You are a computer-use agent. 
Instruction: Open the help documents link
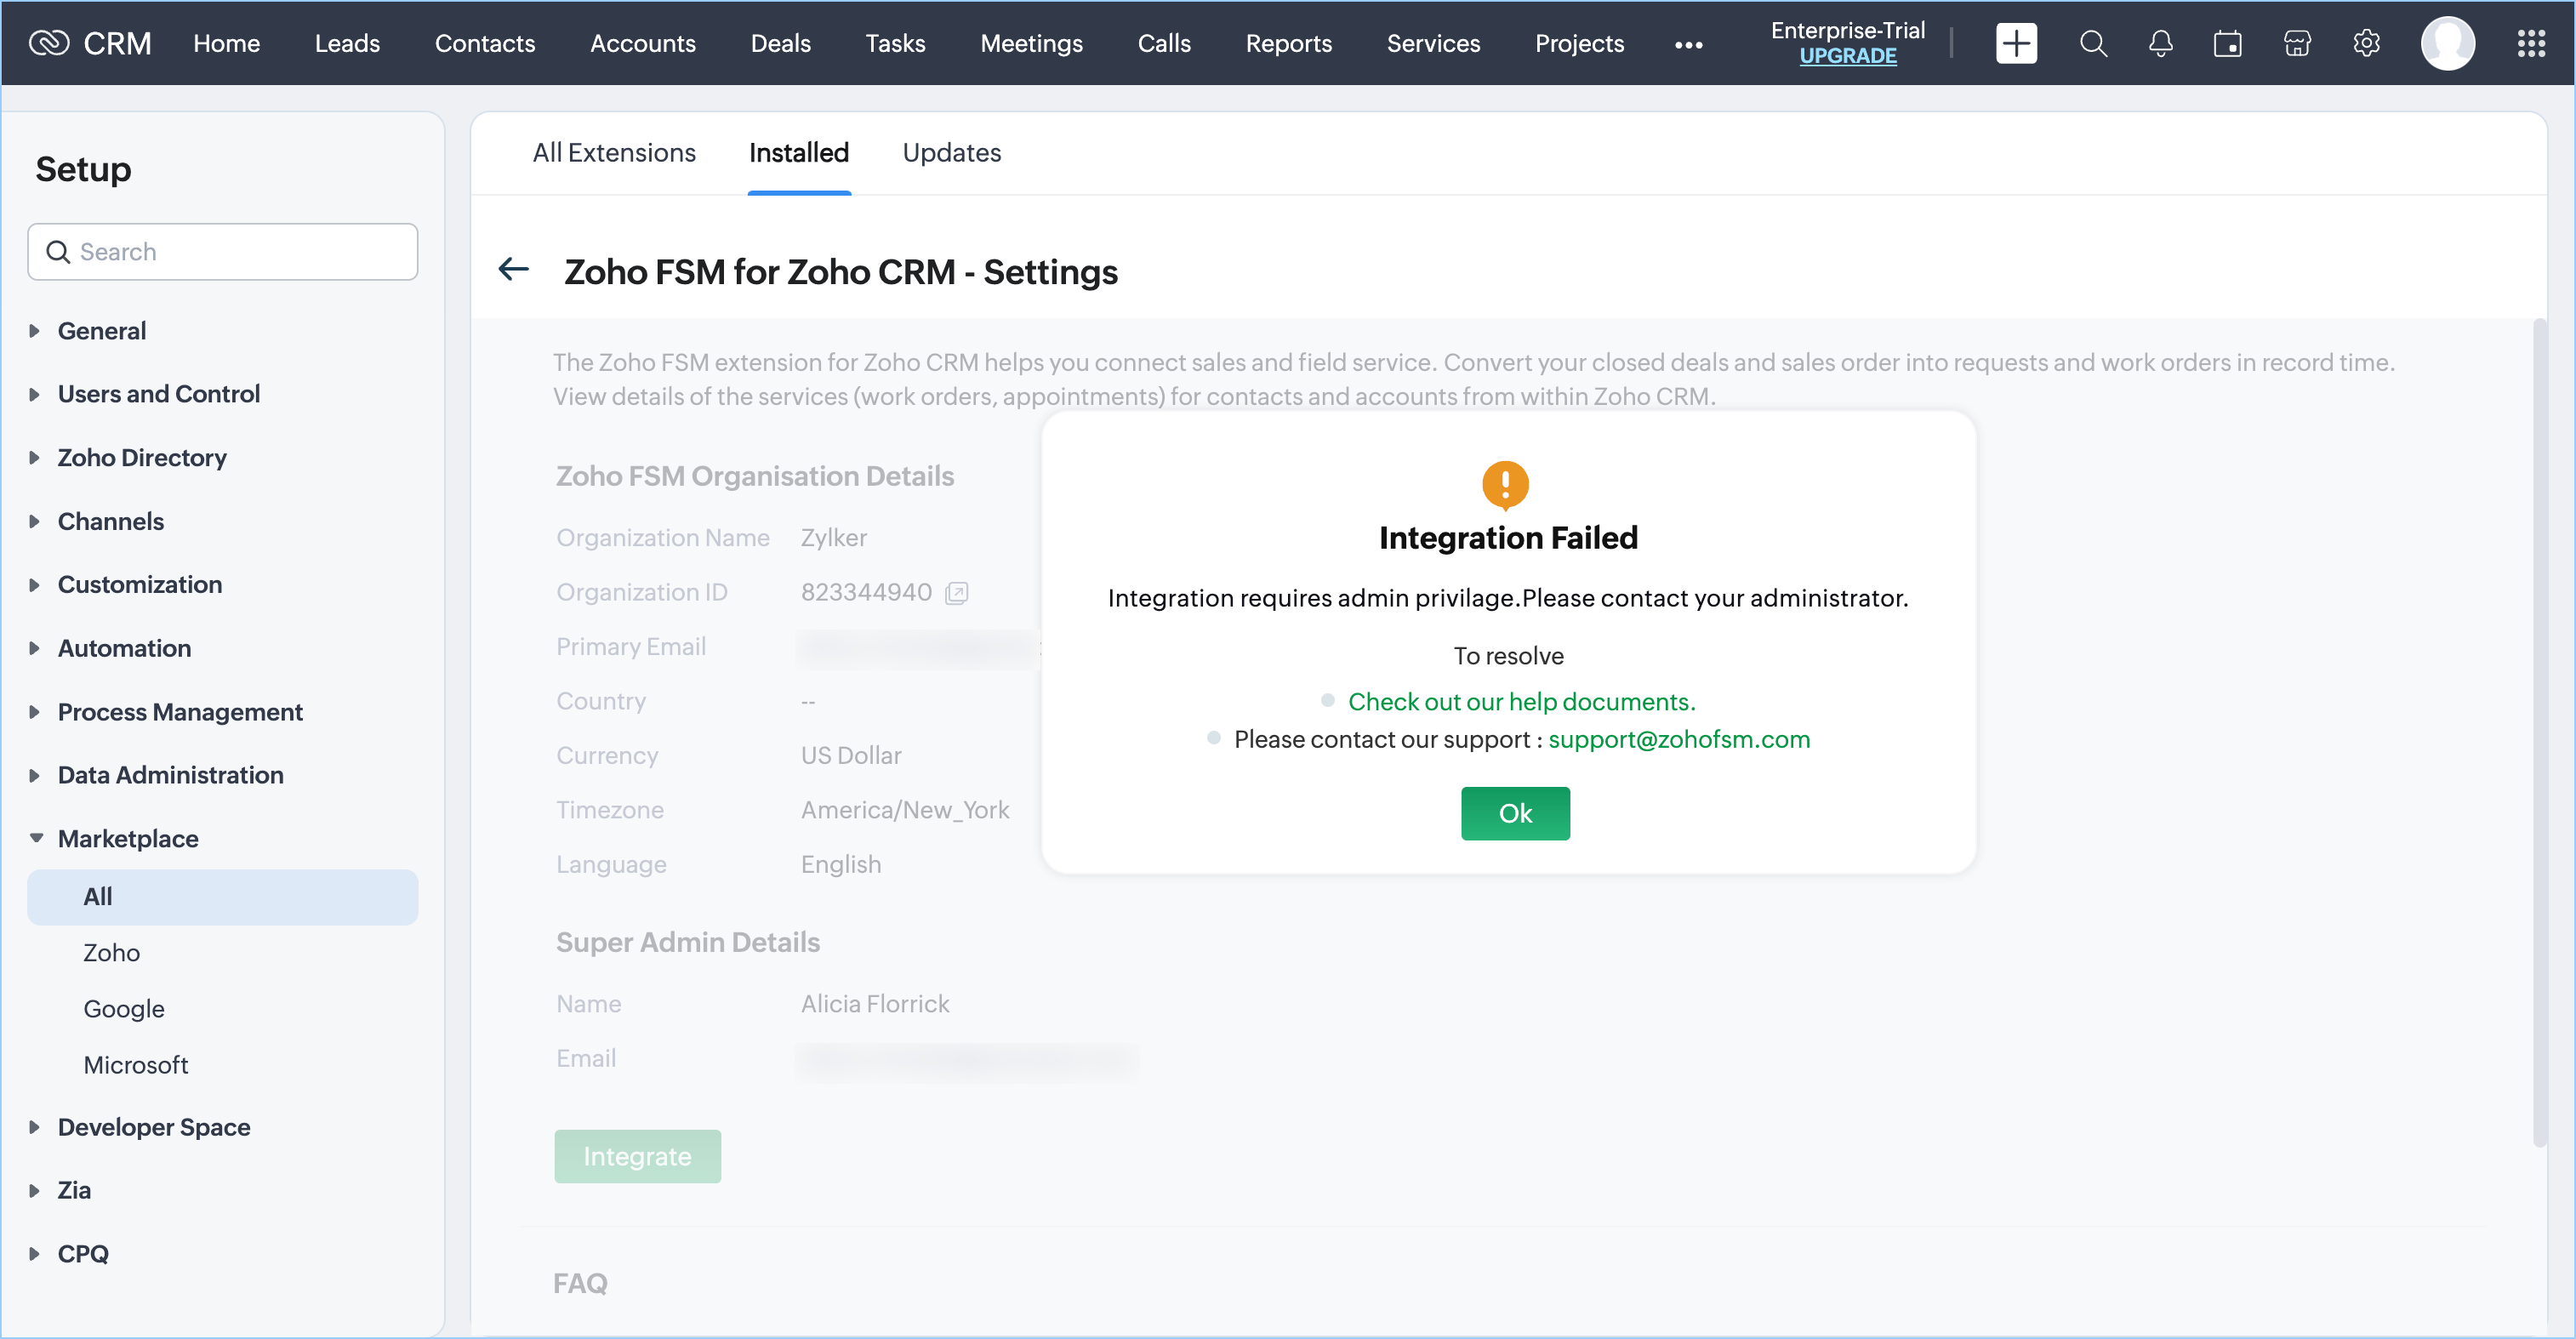[1521, 701]
